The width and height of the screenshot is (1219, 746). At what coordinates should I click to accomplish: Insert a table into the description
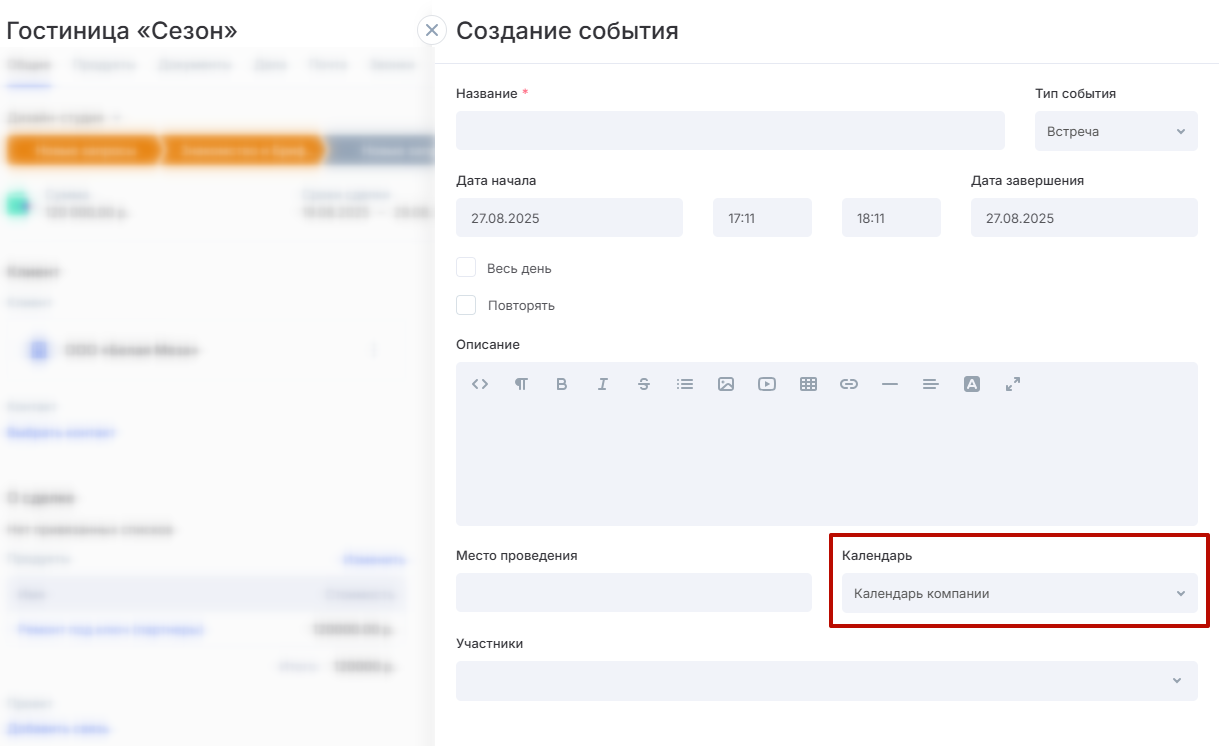coord(808,384)
